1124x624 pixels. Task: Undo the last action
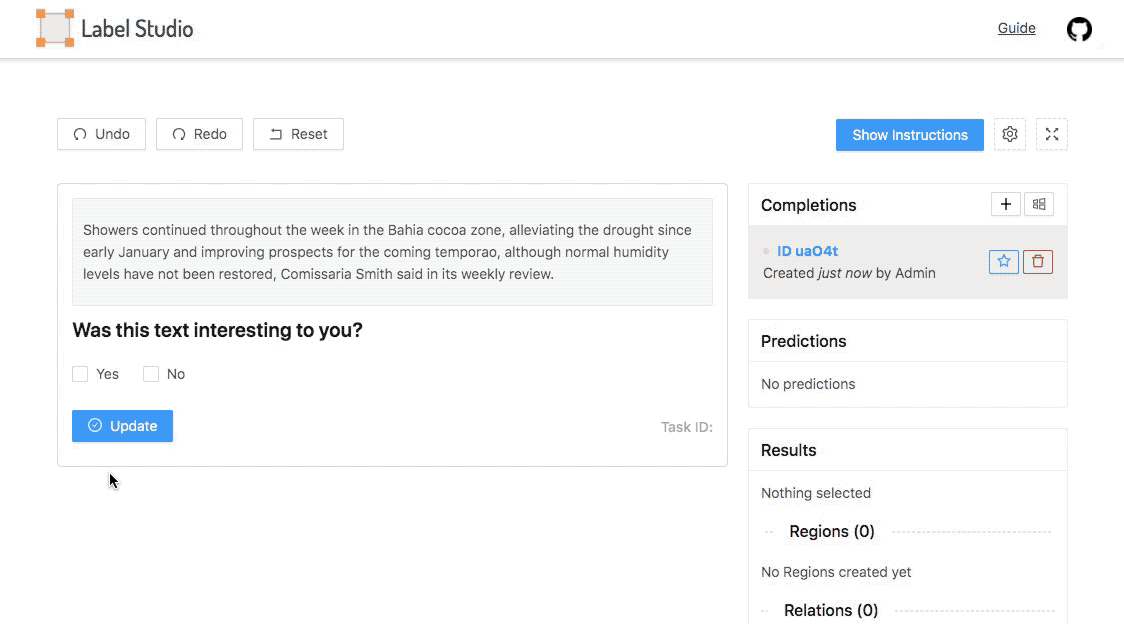pos(101,134)
